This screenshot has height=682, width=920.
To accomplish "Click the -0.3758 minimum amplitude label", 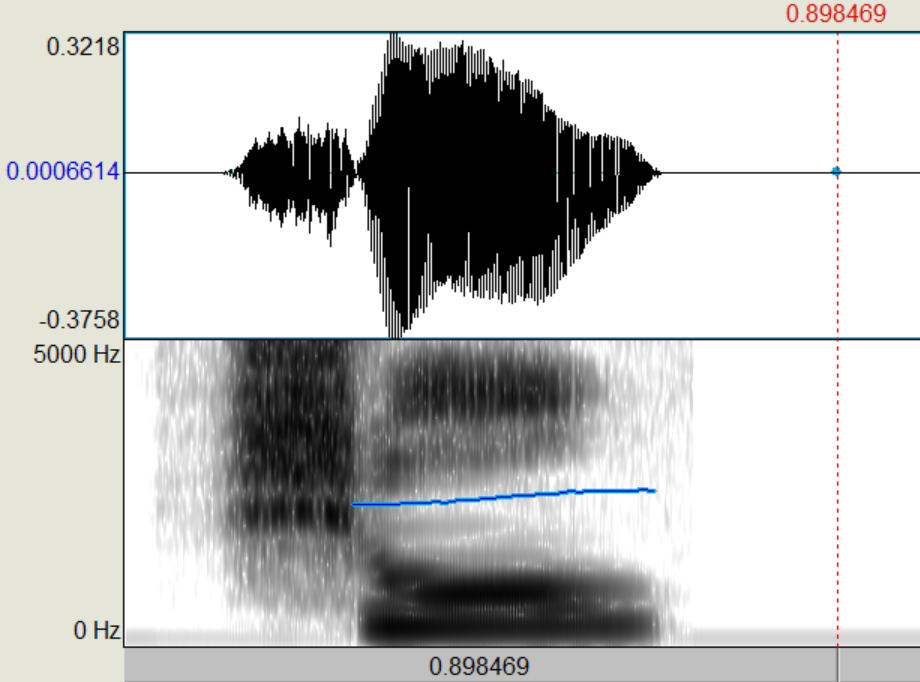I will [x=80, y=320].
